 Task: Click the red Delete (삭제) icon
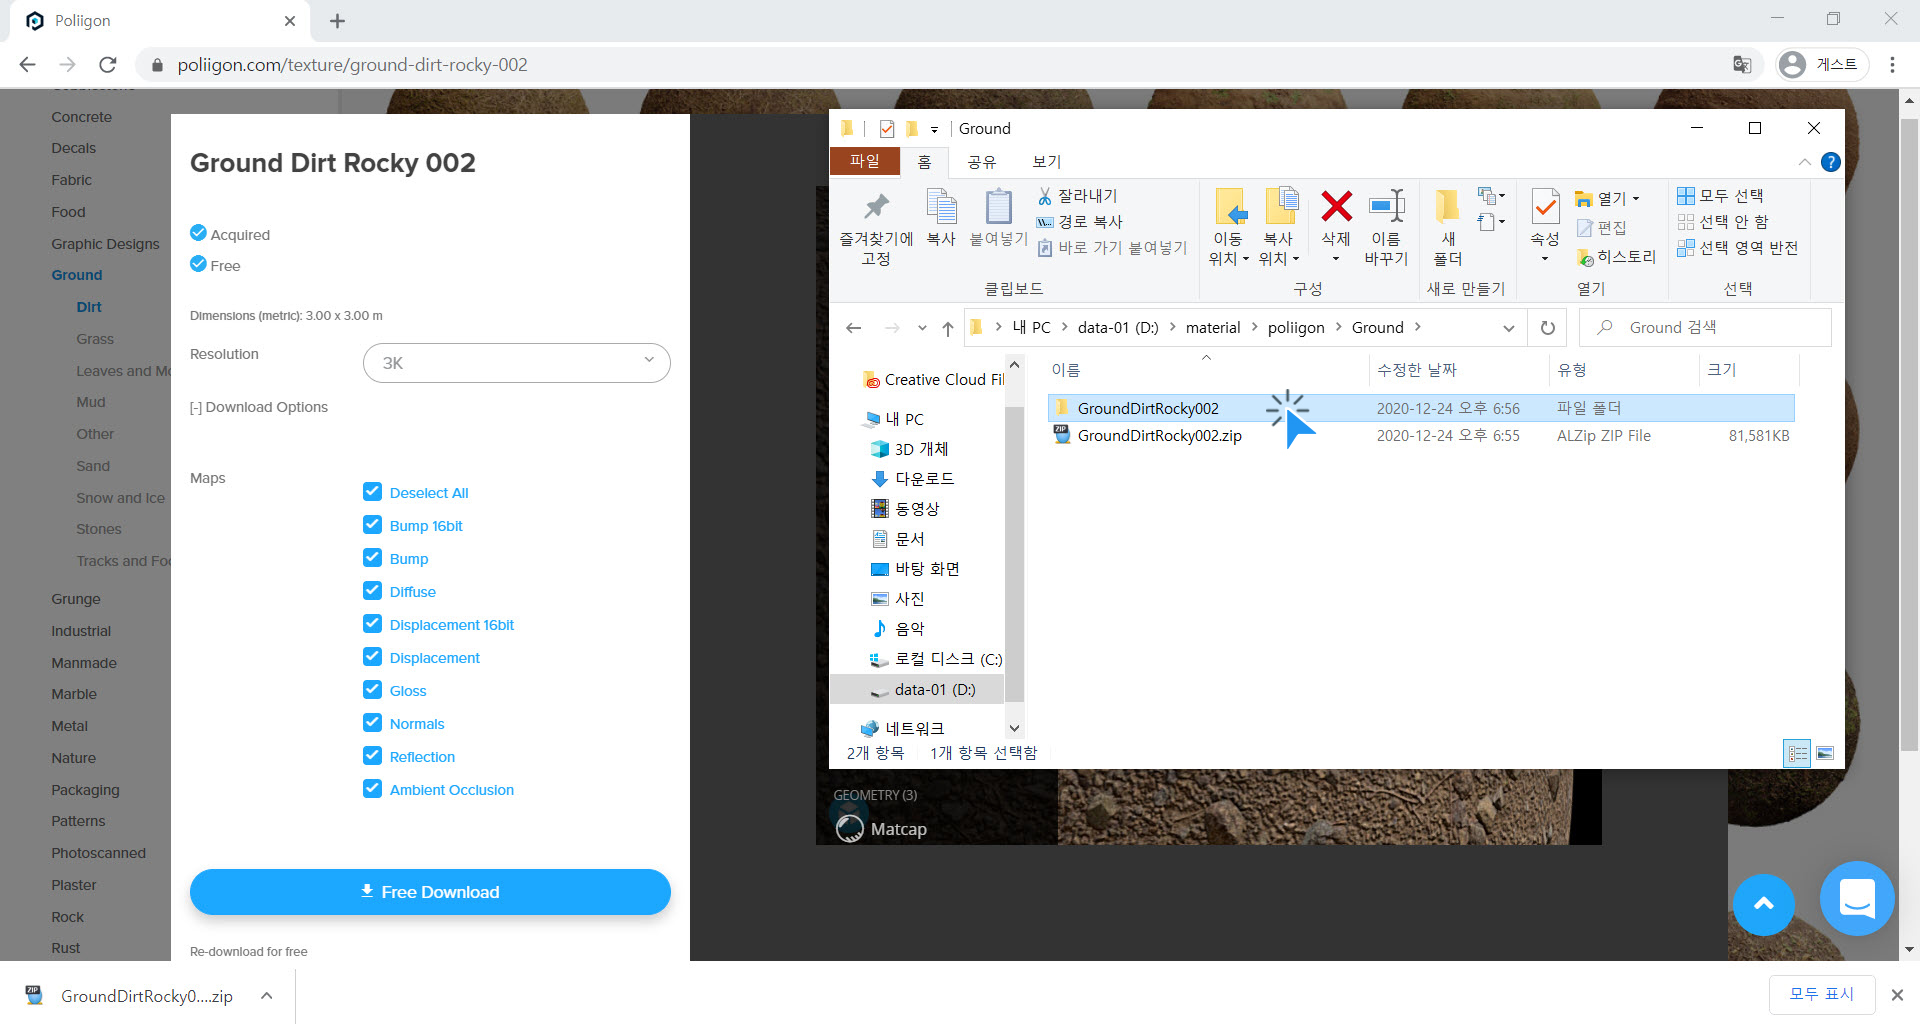[x=1336, y=206]
